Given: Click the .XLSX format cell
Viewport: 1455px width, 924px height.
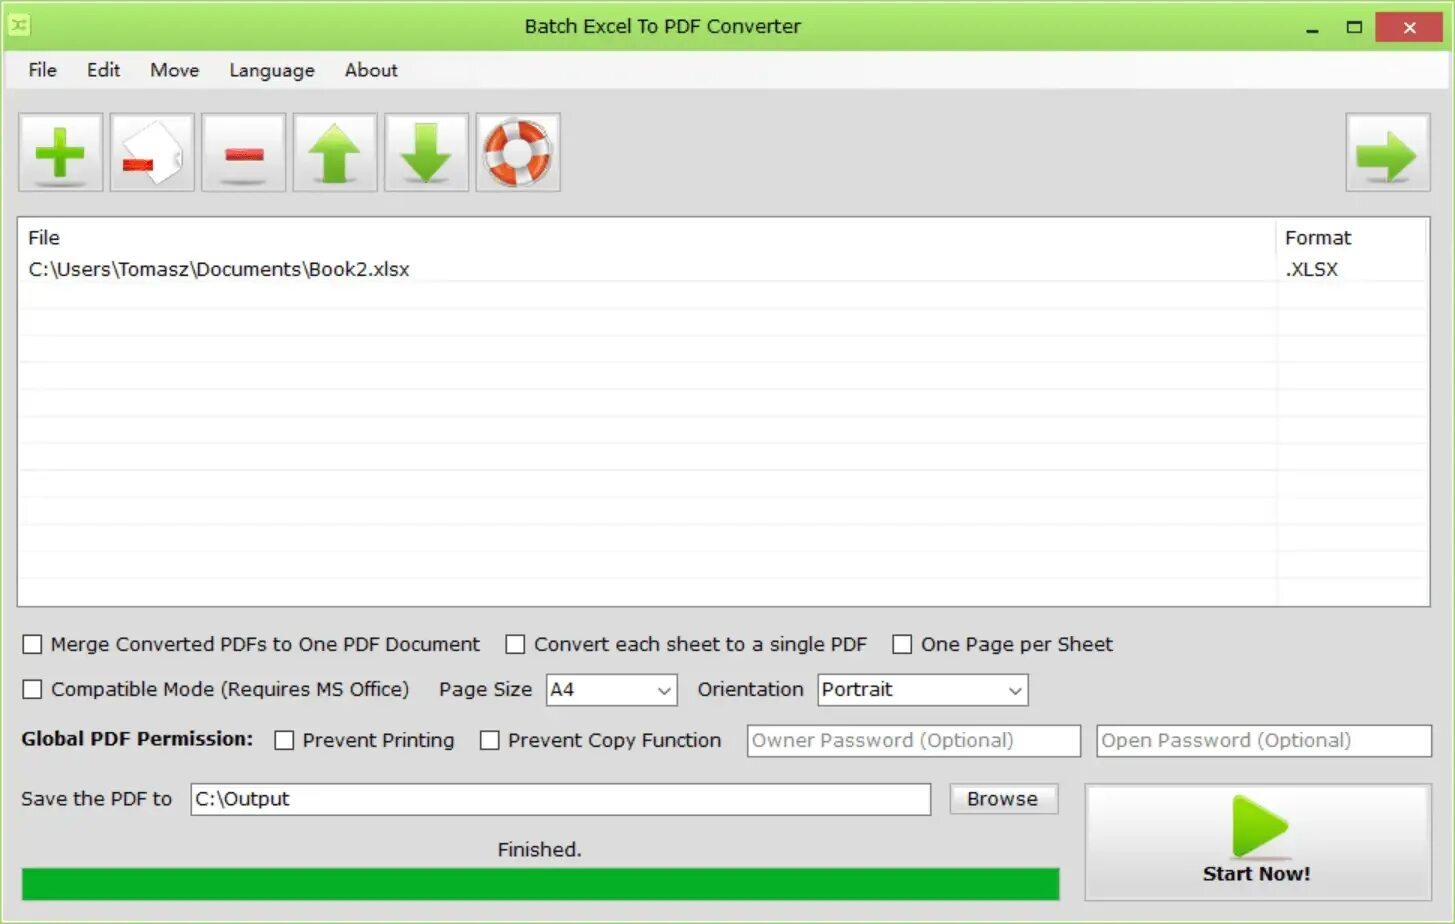Looking at the screenshot, I should (1311, 269).
